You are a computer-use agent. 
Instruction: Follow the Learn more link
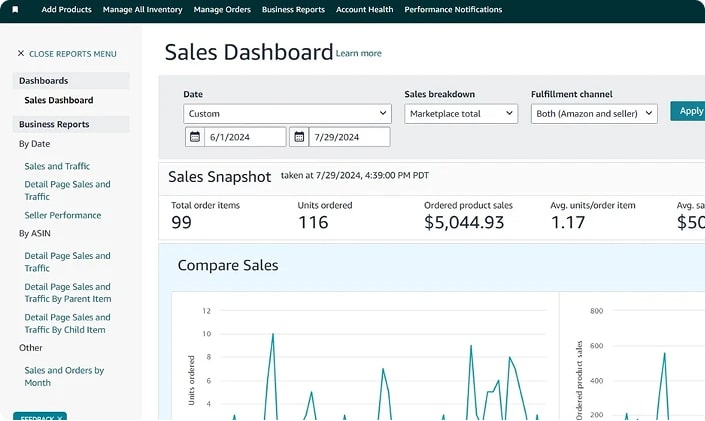tap(358, 54)
